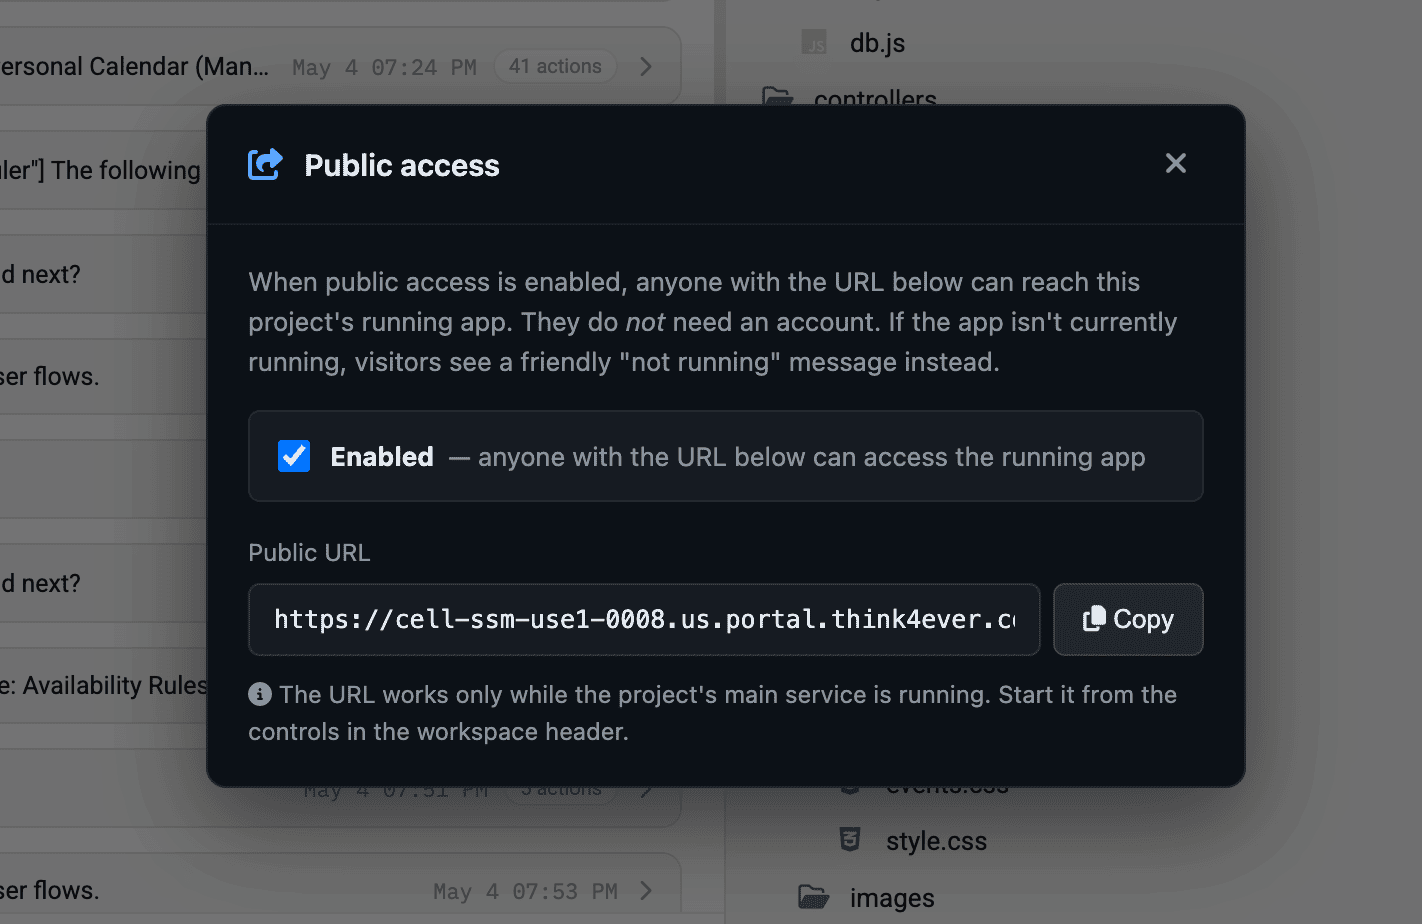
Task: Click the 'Public URL' label
Action: (309, 553)
